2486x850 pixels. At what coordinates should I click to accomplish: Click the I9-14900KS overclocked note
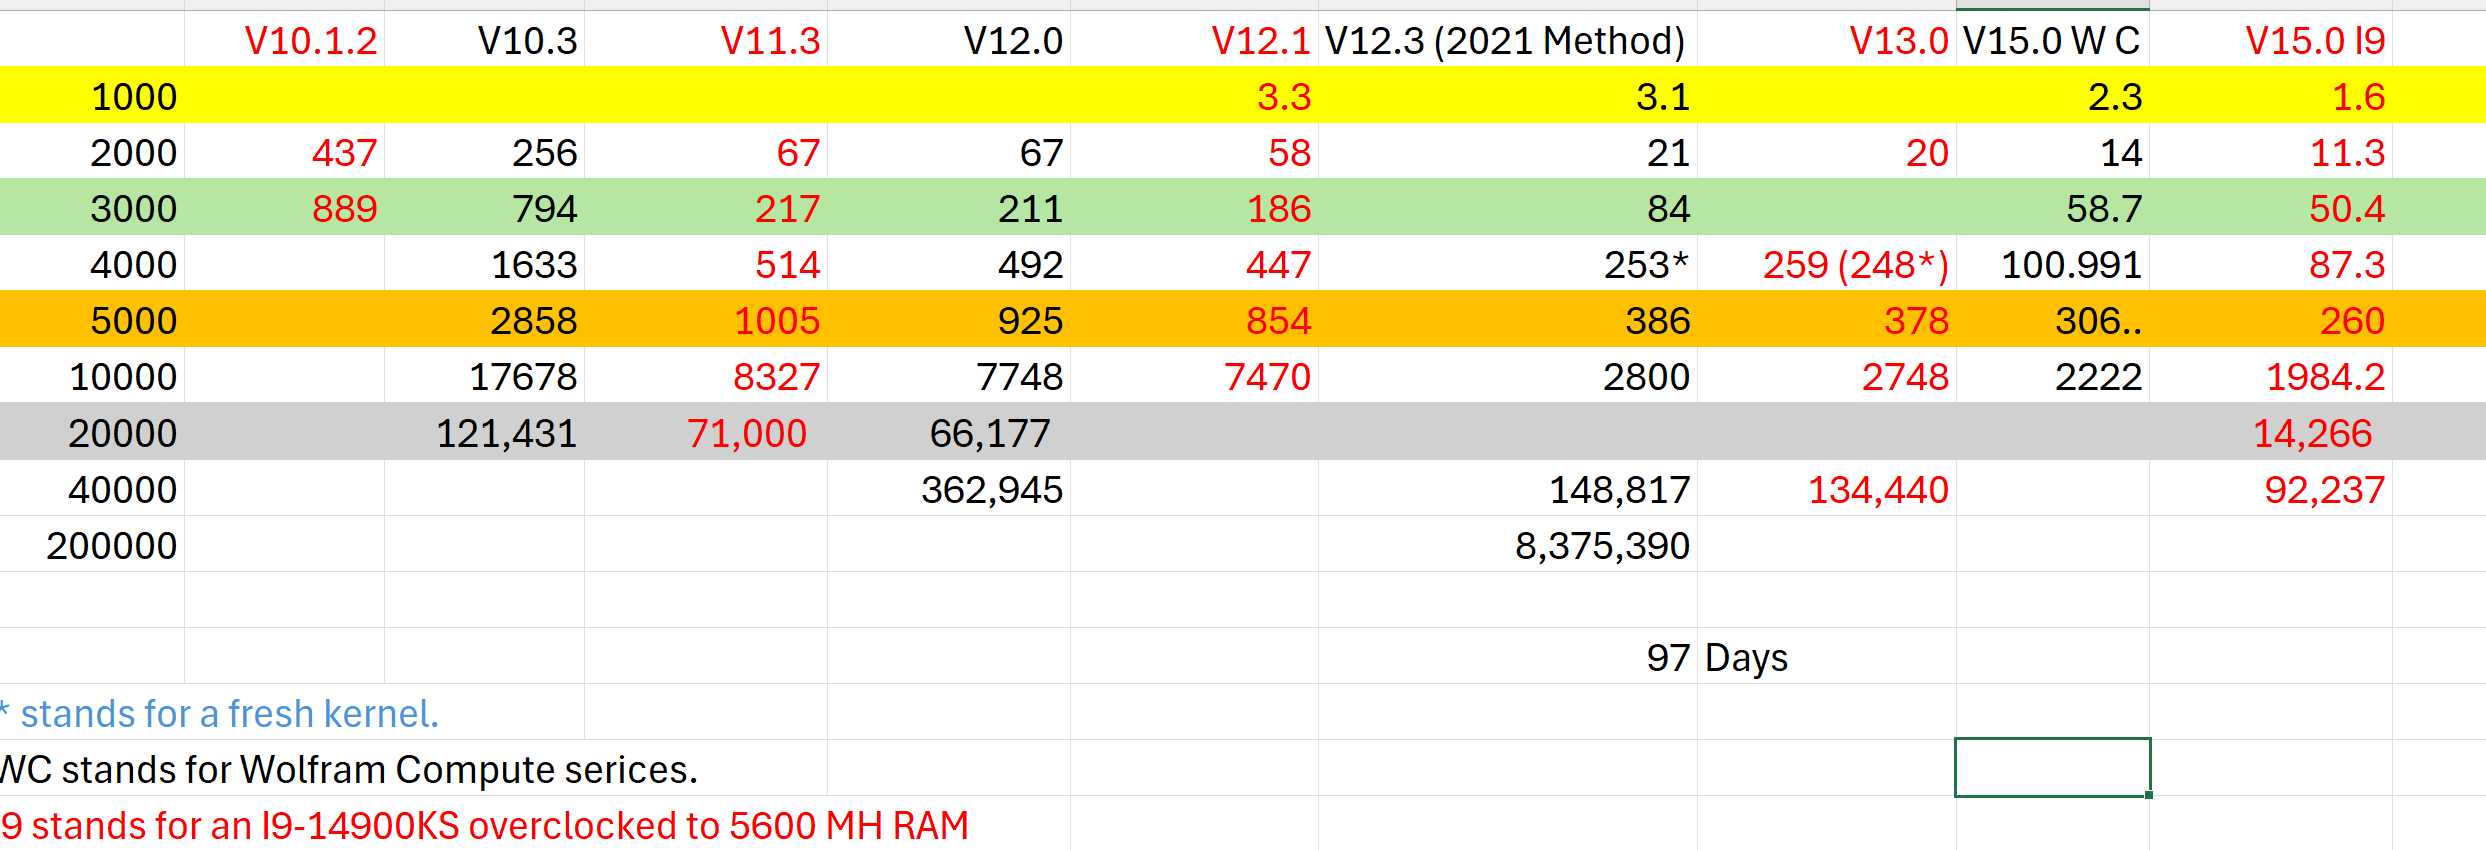[x=485, y=825]
